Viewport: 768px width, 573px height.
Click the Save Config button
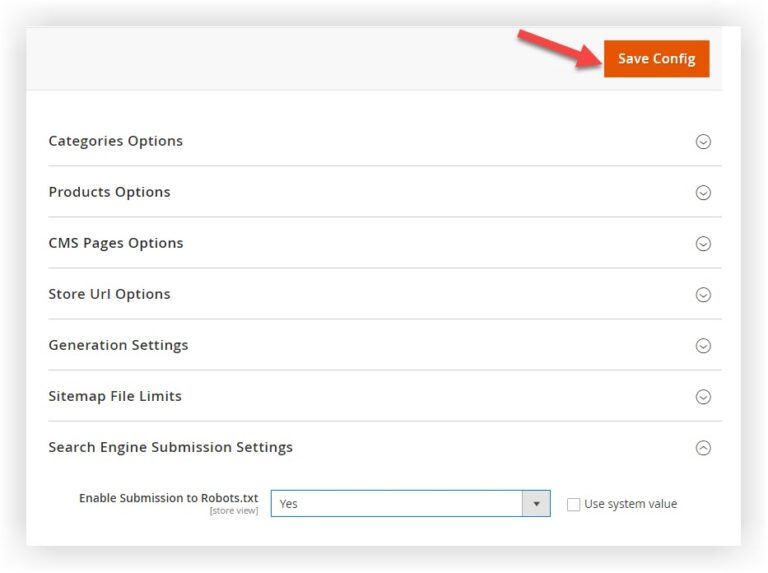point(656,59)
